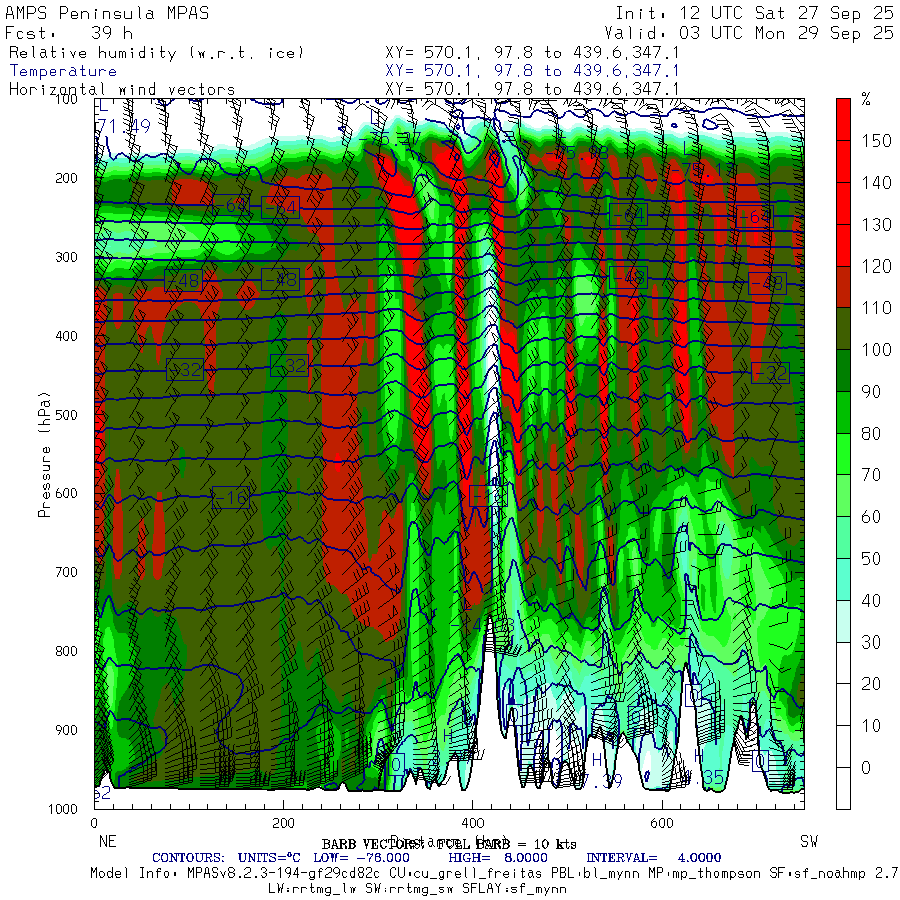Click the blue XY coordinates beside Temperature
Image resolution: width=900 pixels, height=900 pixels.
[532, 71]
